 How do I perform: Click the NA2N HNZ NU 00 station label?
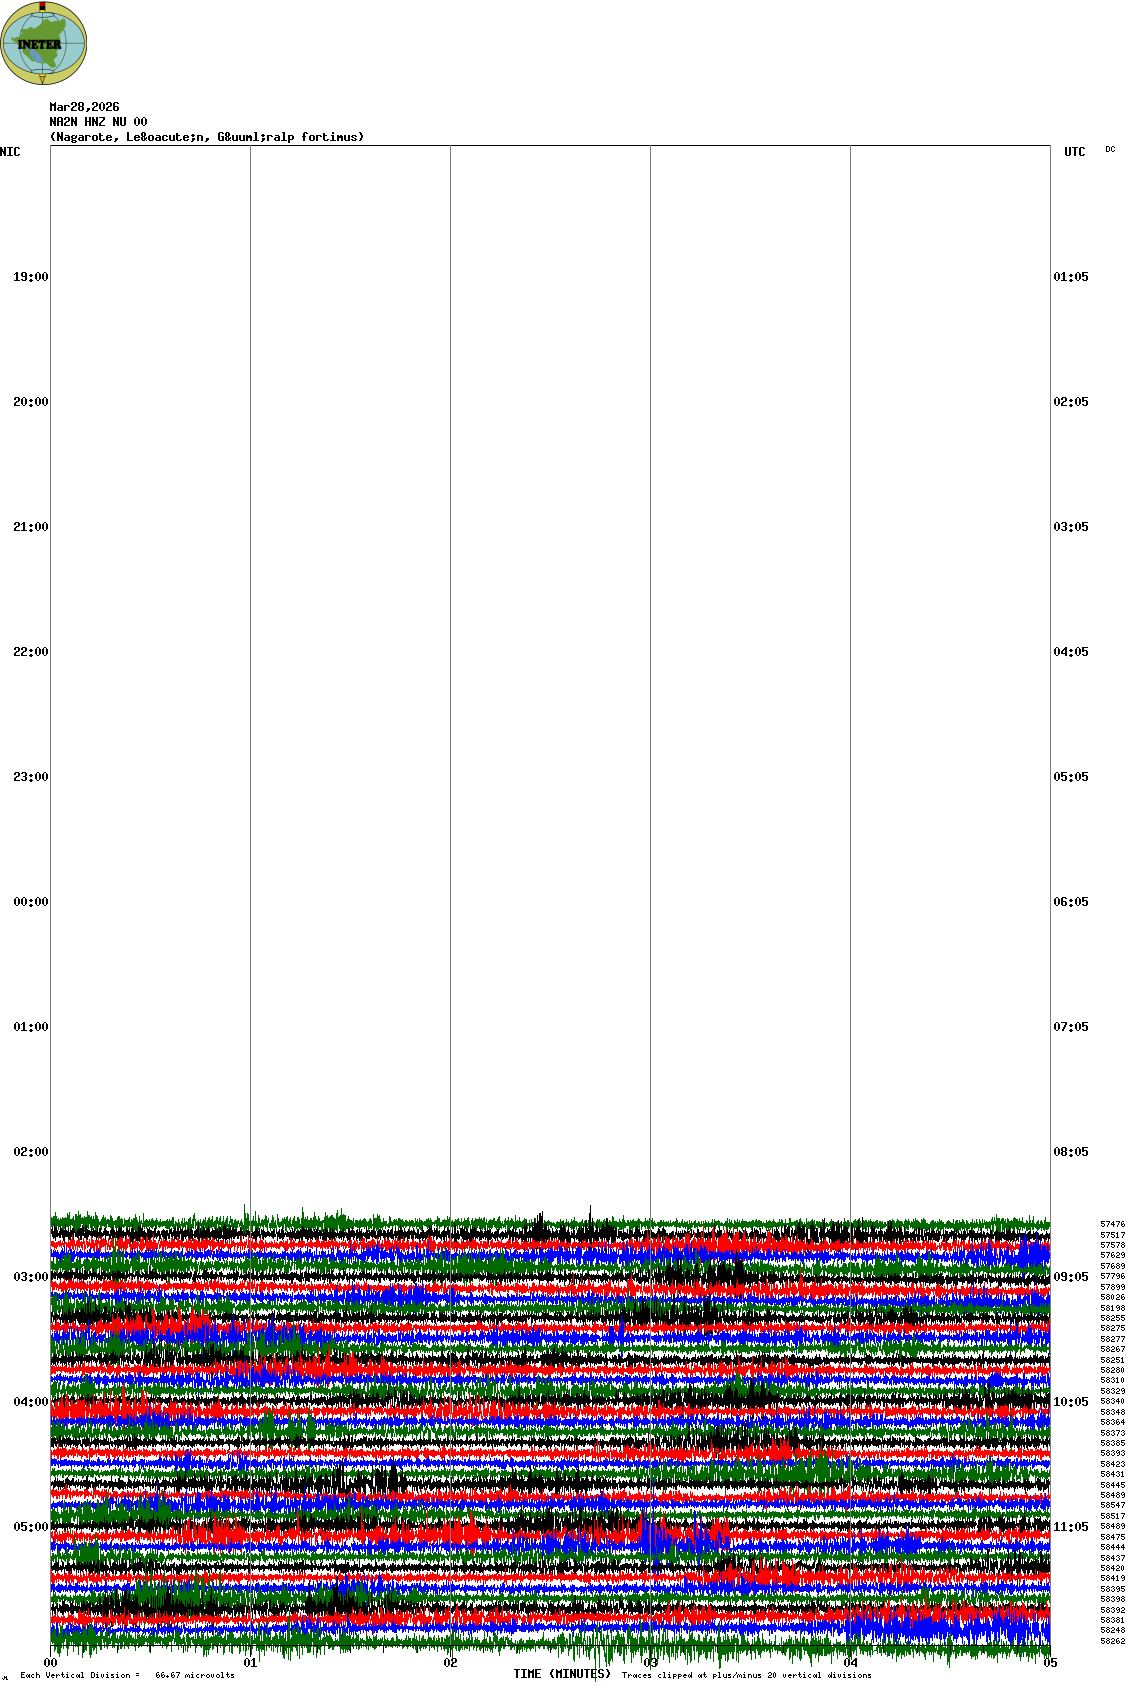tap(98, 122)
